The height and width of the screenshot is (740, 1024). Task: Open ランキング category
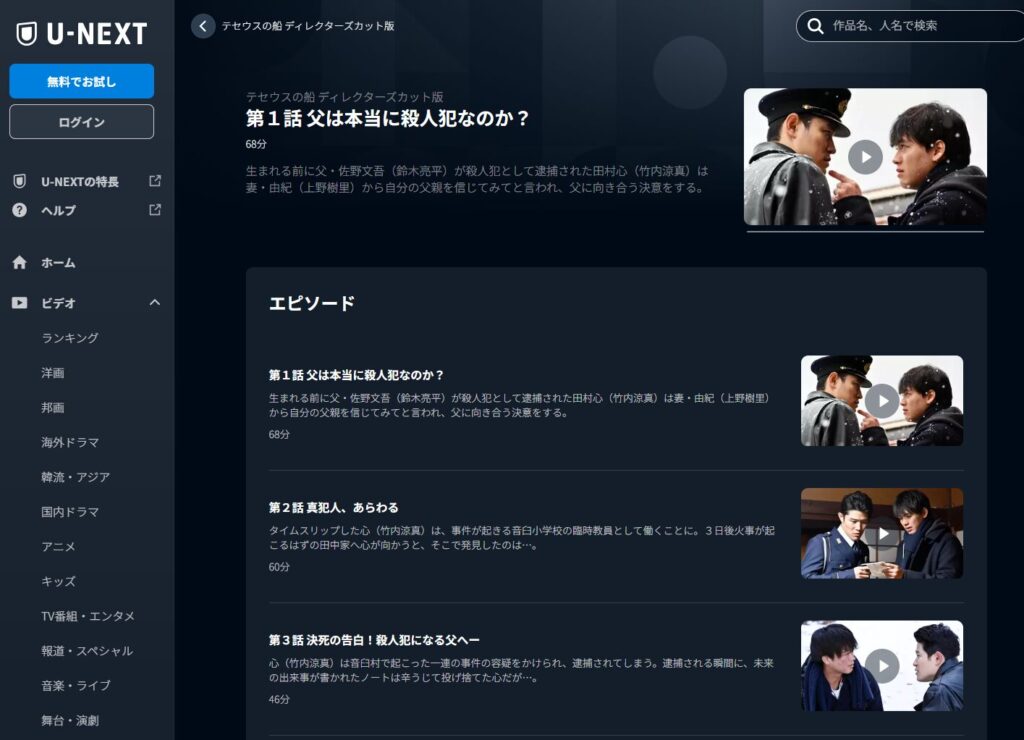(70, 338)
